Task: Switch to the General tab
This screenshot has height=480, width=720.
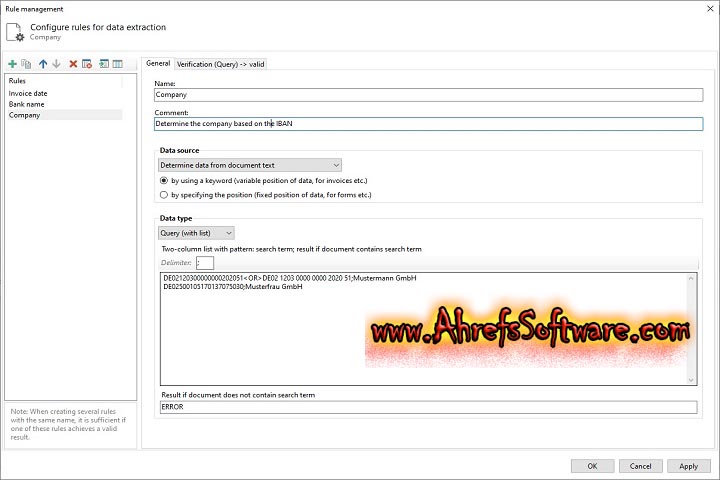Action: click(x=158, y=63)
